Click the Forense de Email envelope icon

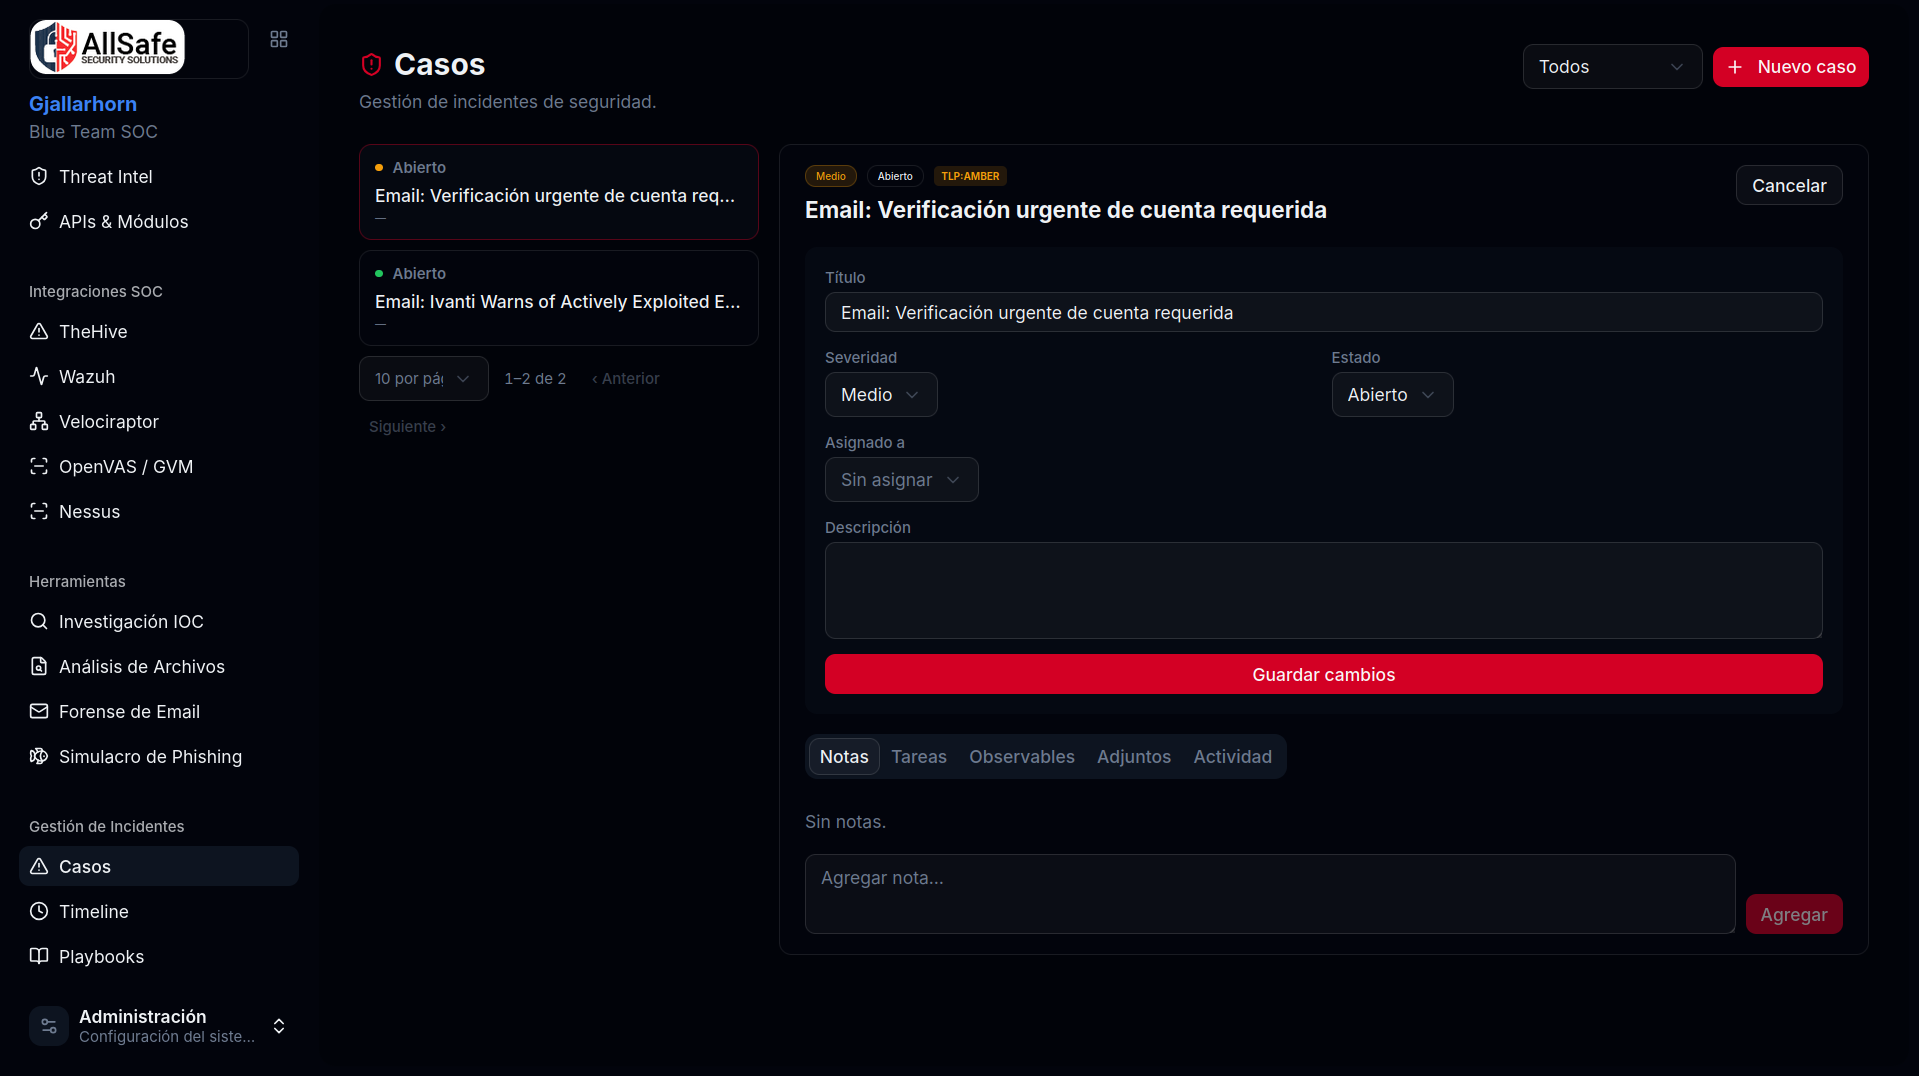tap(39, 711)
